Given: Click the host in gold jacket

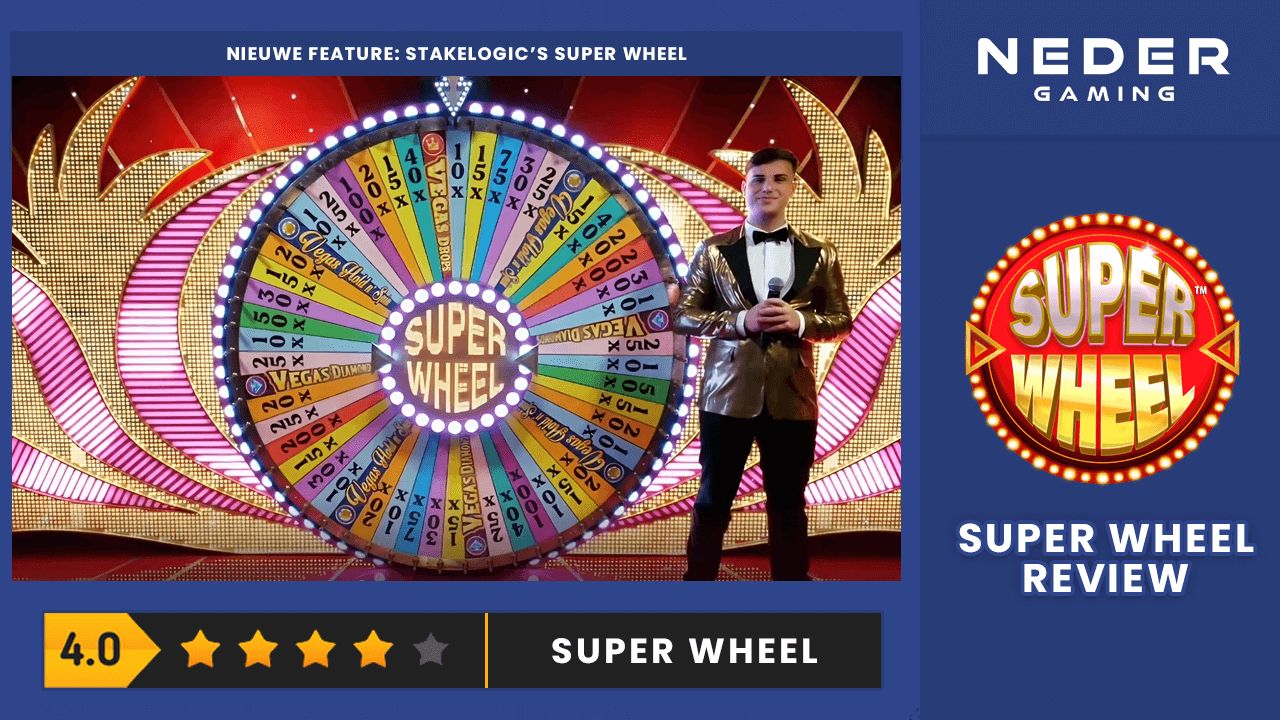Looking at the screenshot, I should tap(763, 364).
